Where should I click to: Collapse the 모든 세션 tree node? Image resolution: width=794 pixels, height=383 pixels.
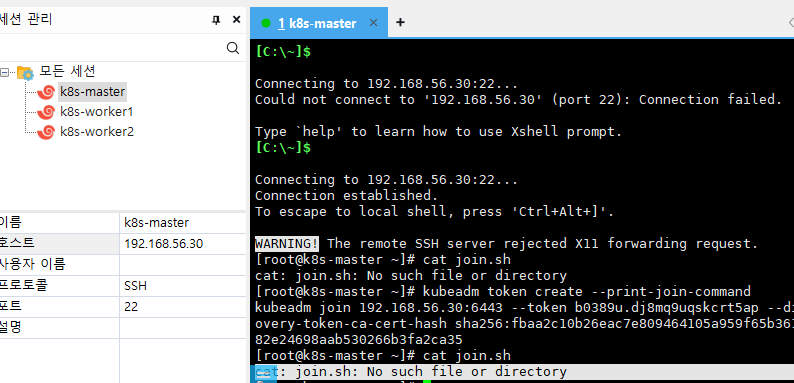pyautogui.click(x=5, y=72)
